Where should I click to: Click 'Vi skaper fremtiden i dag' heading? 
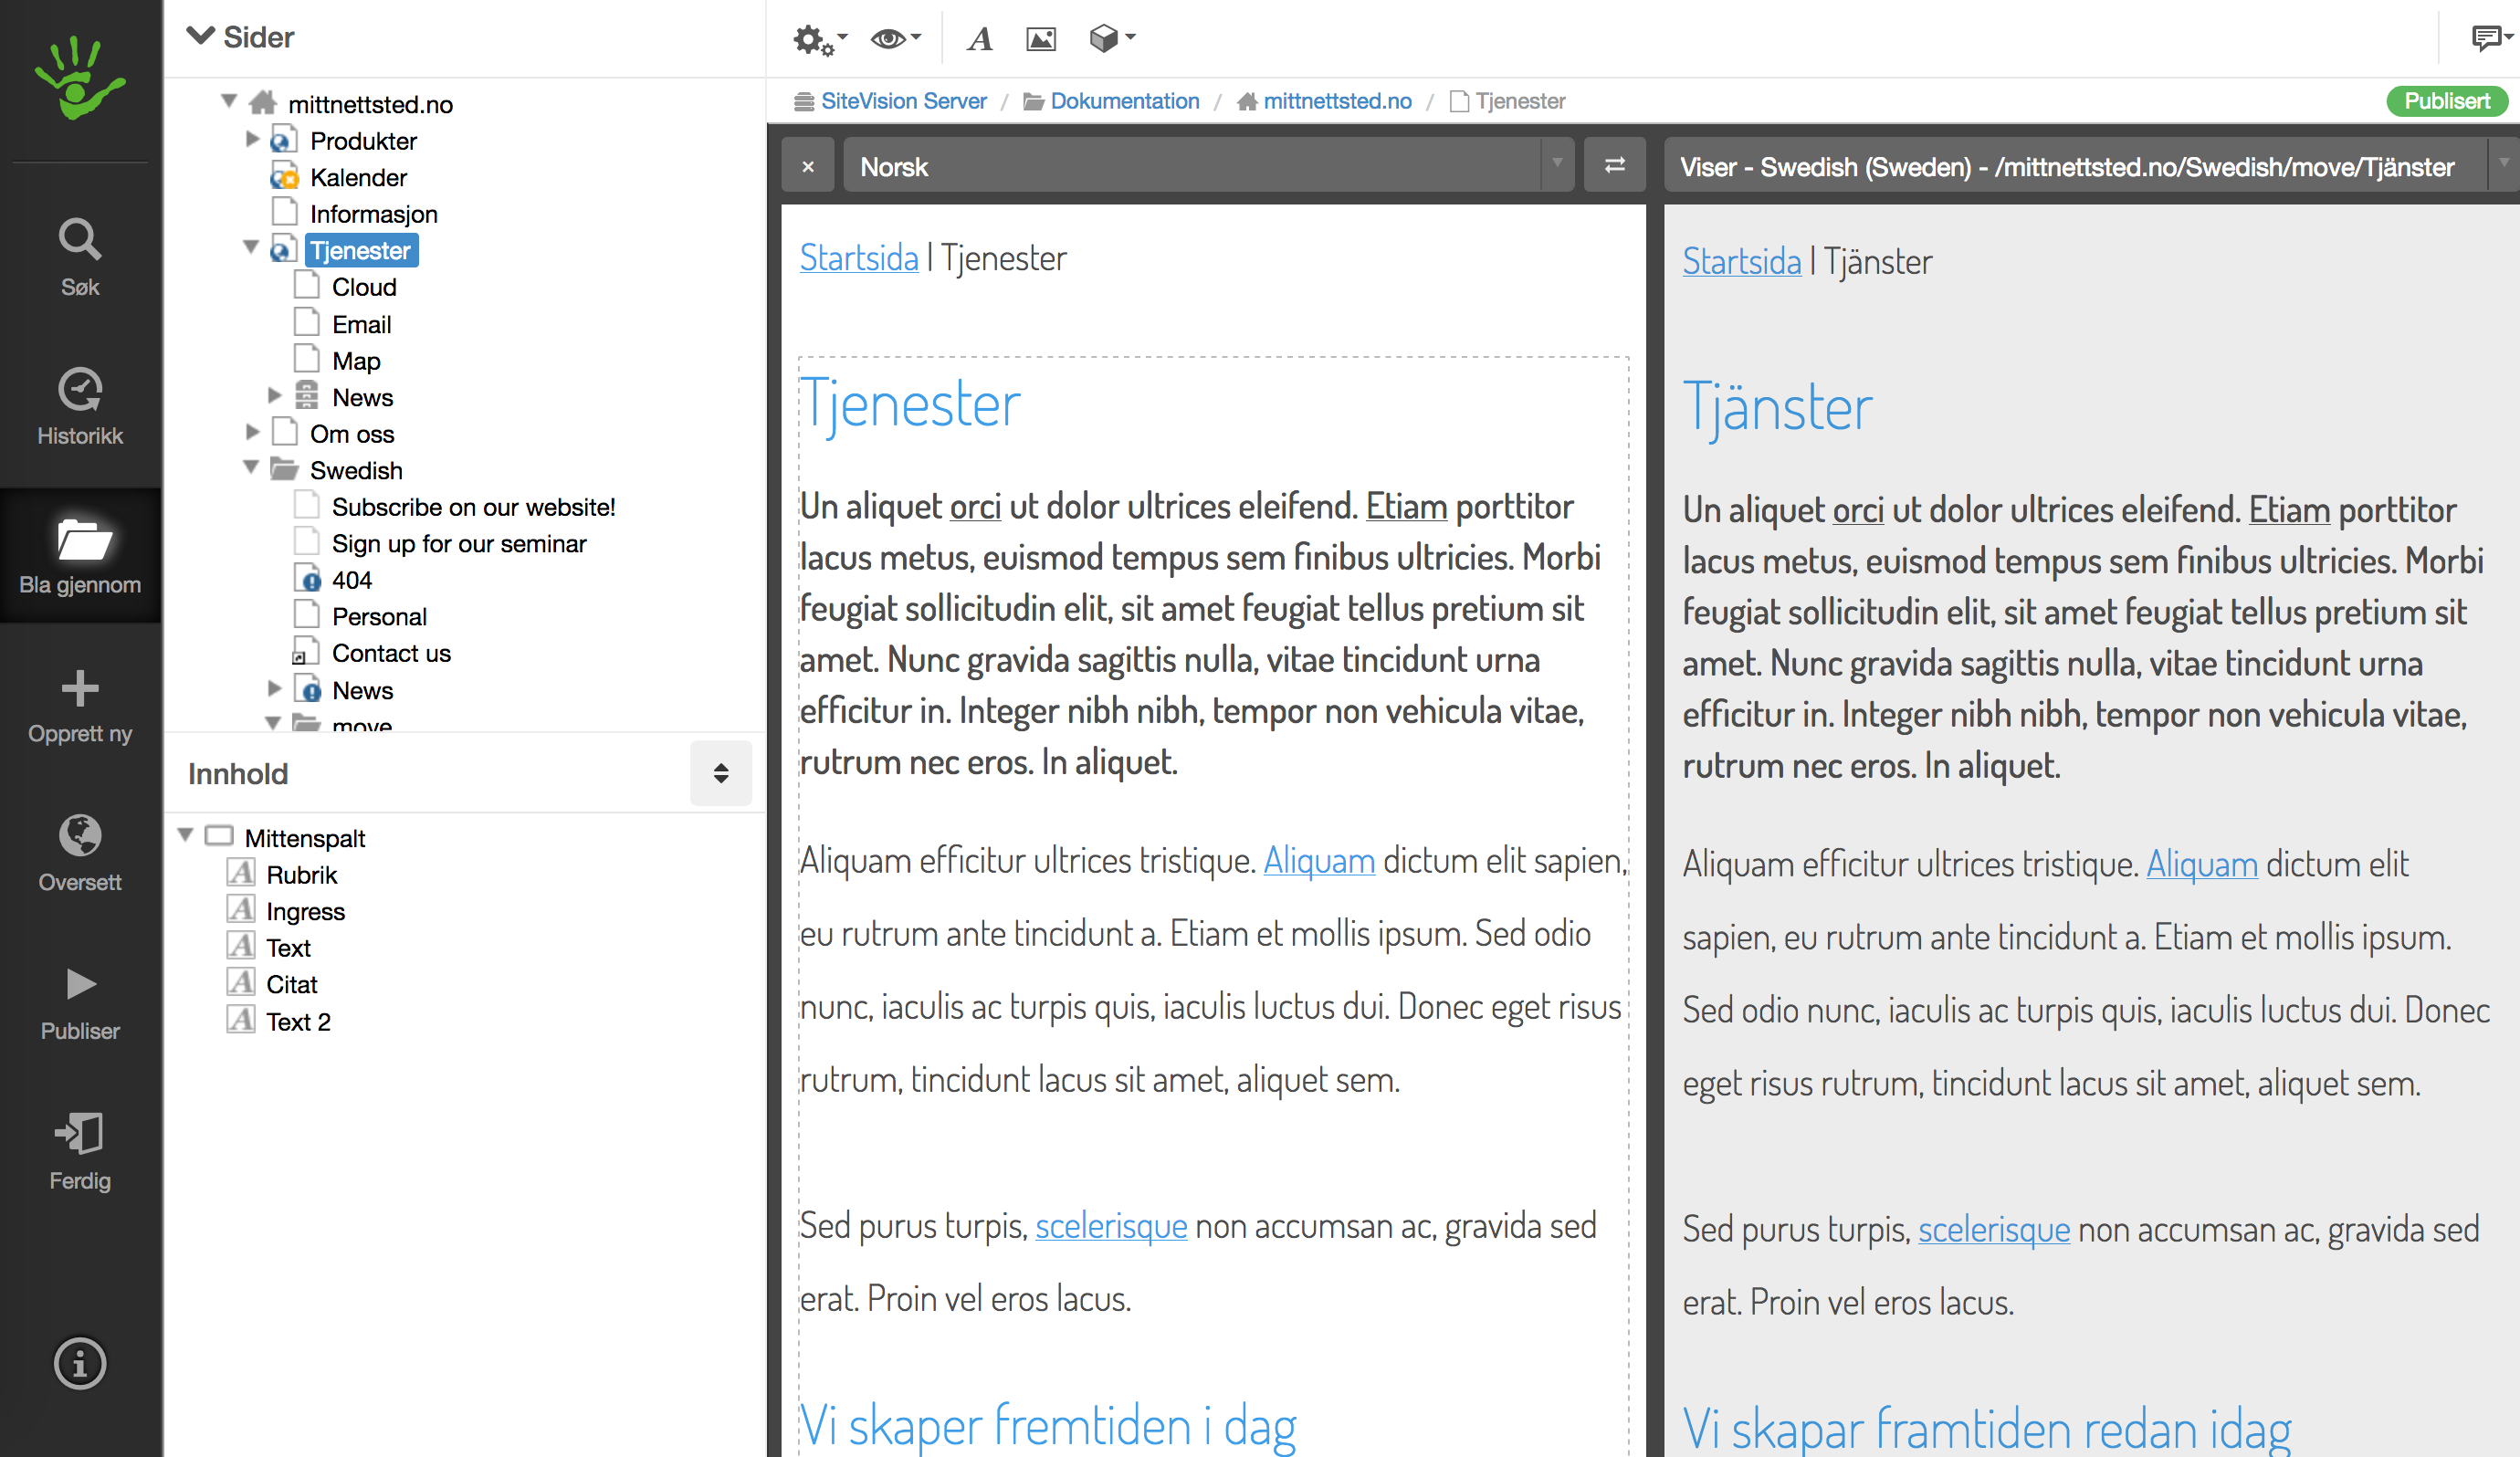(1047, 1426)
